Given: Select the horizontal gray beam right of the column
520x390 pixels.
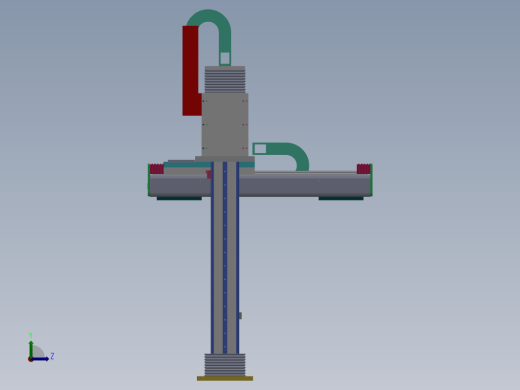Looking at the screenshot, I should tap(305, 185).
